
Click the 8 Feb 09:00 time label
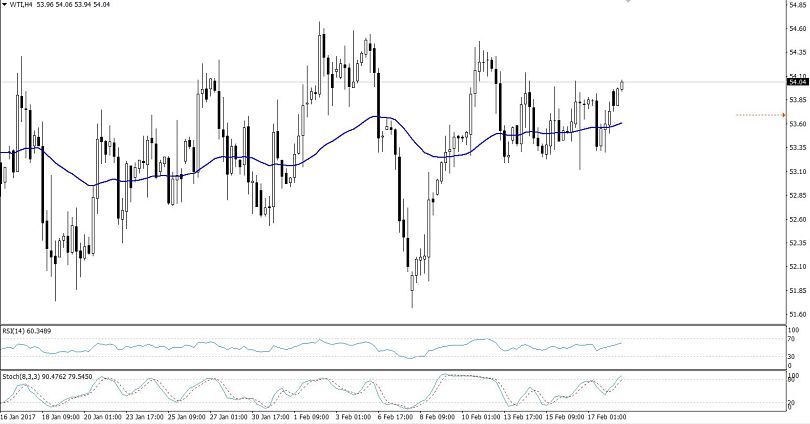pos(437,417)
